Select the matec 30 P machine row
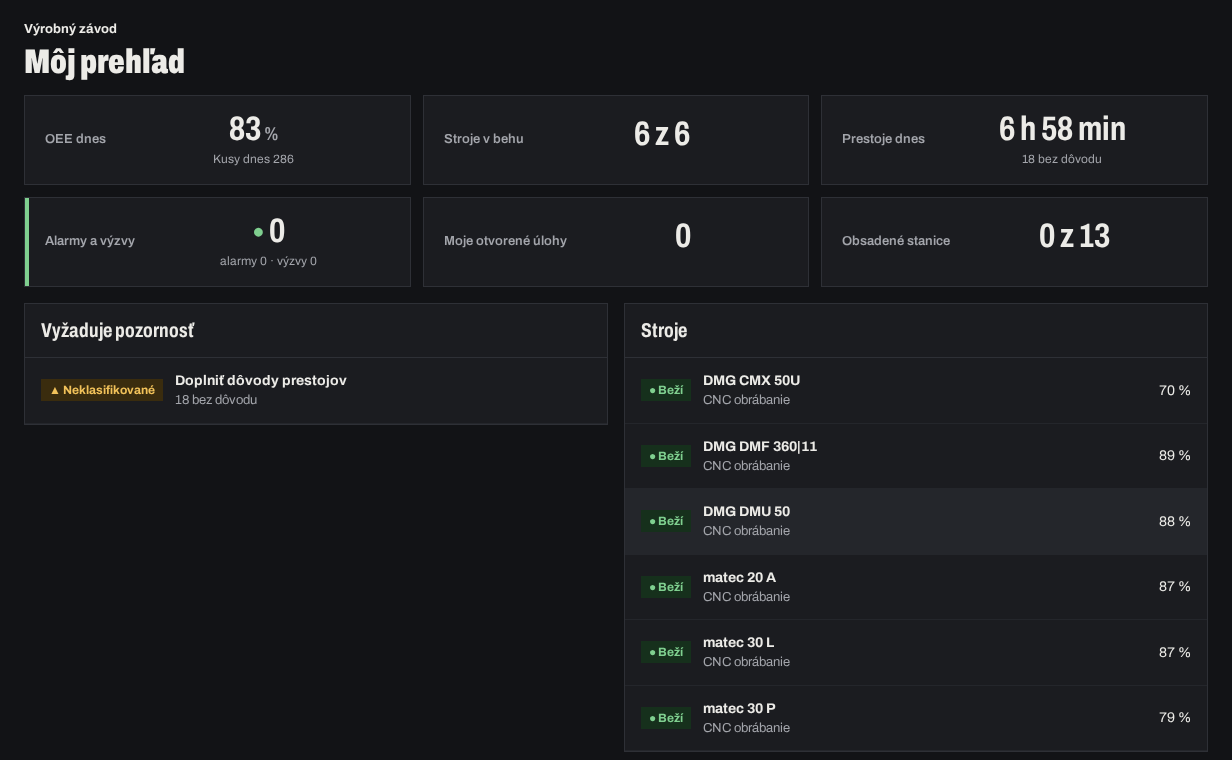The width and height of the screenshot is (1232, 760). [x=916, y=718]
